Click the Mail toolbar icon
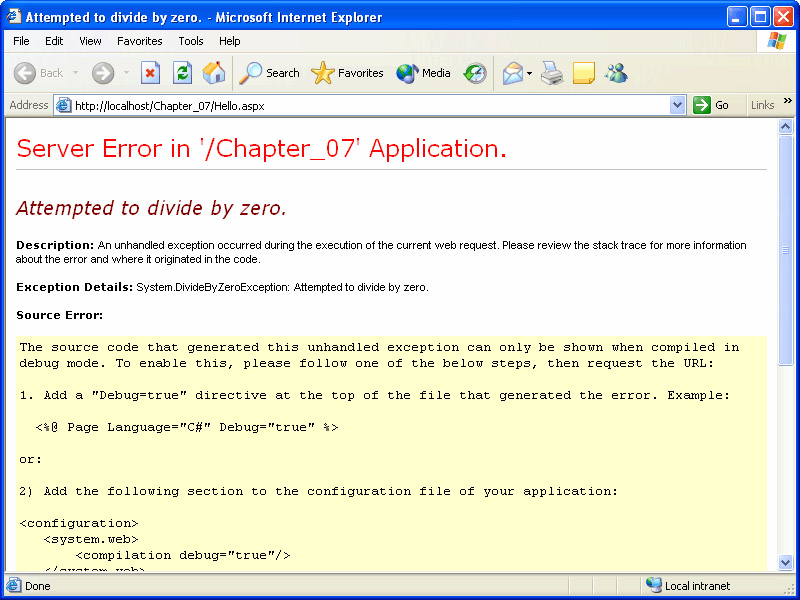Viewport: 800px width, 600px height. coord(512,73)
